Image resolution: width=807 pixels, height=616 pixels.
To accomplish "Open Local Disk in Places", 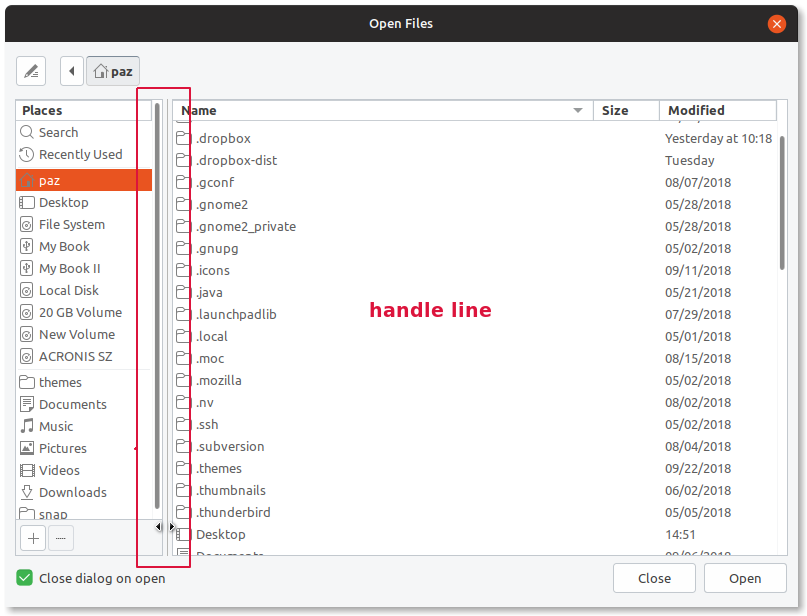I will pyautogui.click(x=84, y=290).
